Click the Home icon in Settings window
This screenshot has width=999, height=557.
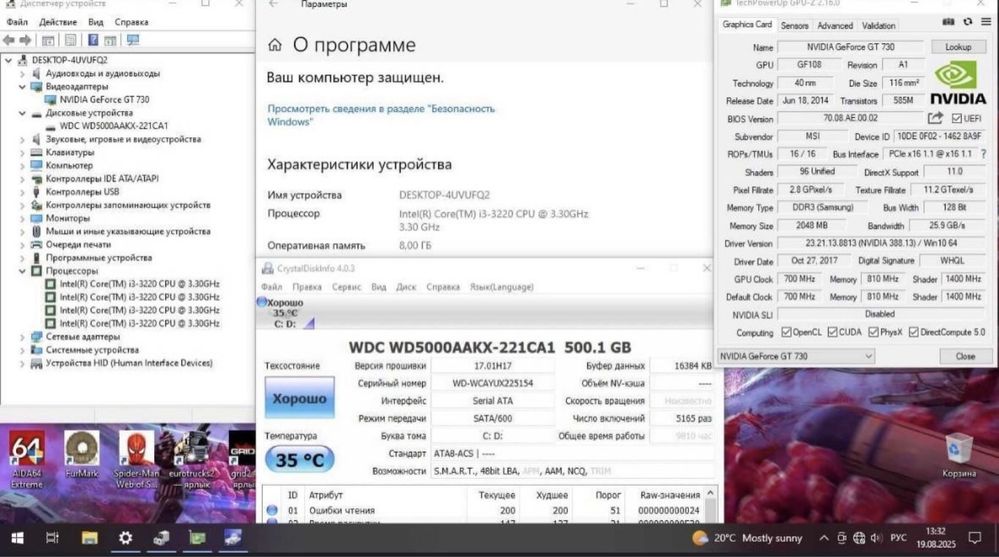(275, 45)
